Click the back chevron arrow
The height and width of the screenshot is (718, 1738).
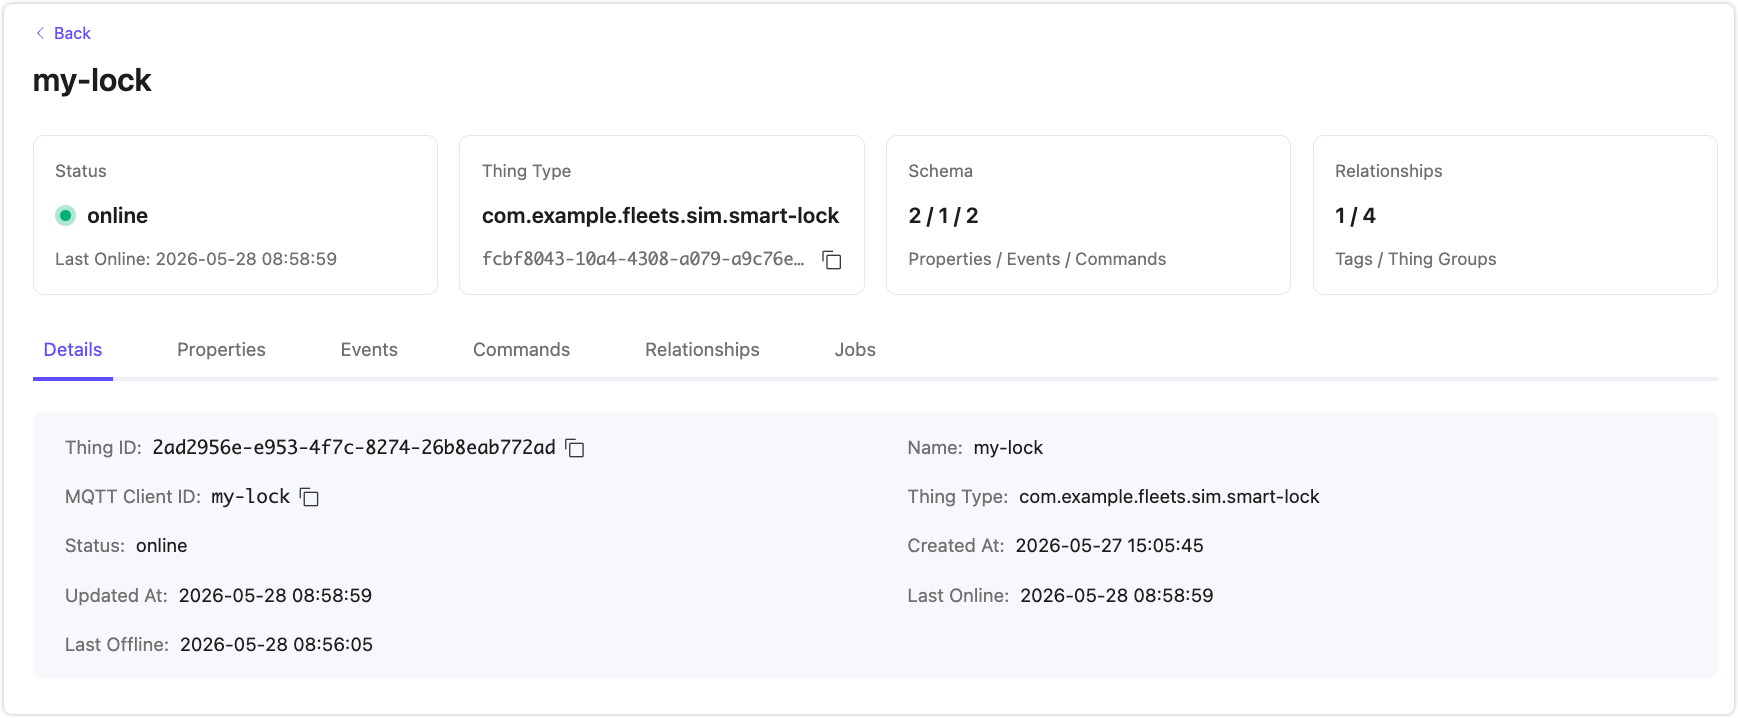[40, 33]
